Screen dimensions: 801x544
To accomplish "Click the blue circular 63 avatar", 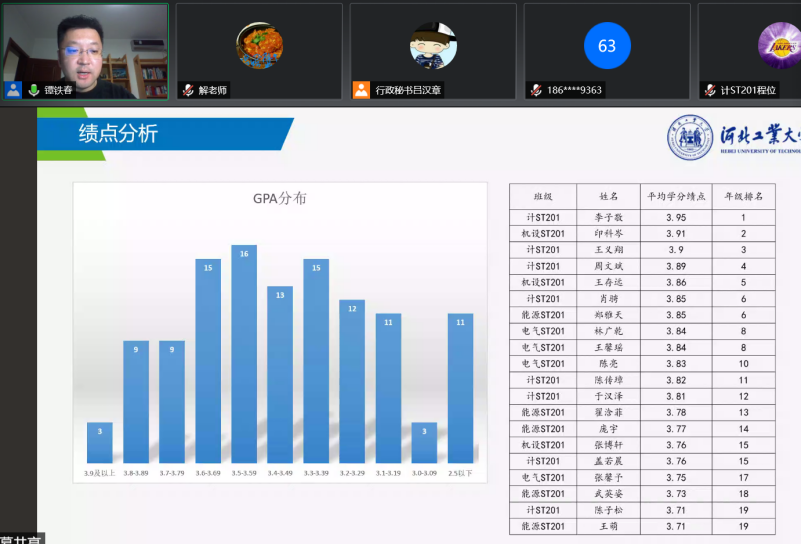I will click(607, 46).
